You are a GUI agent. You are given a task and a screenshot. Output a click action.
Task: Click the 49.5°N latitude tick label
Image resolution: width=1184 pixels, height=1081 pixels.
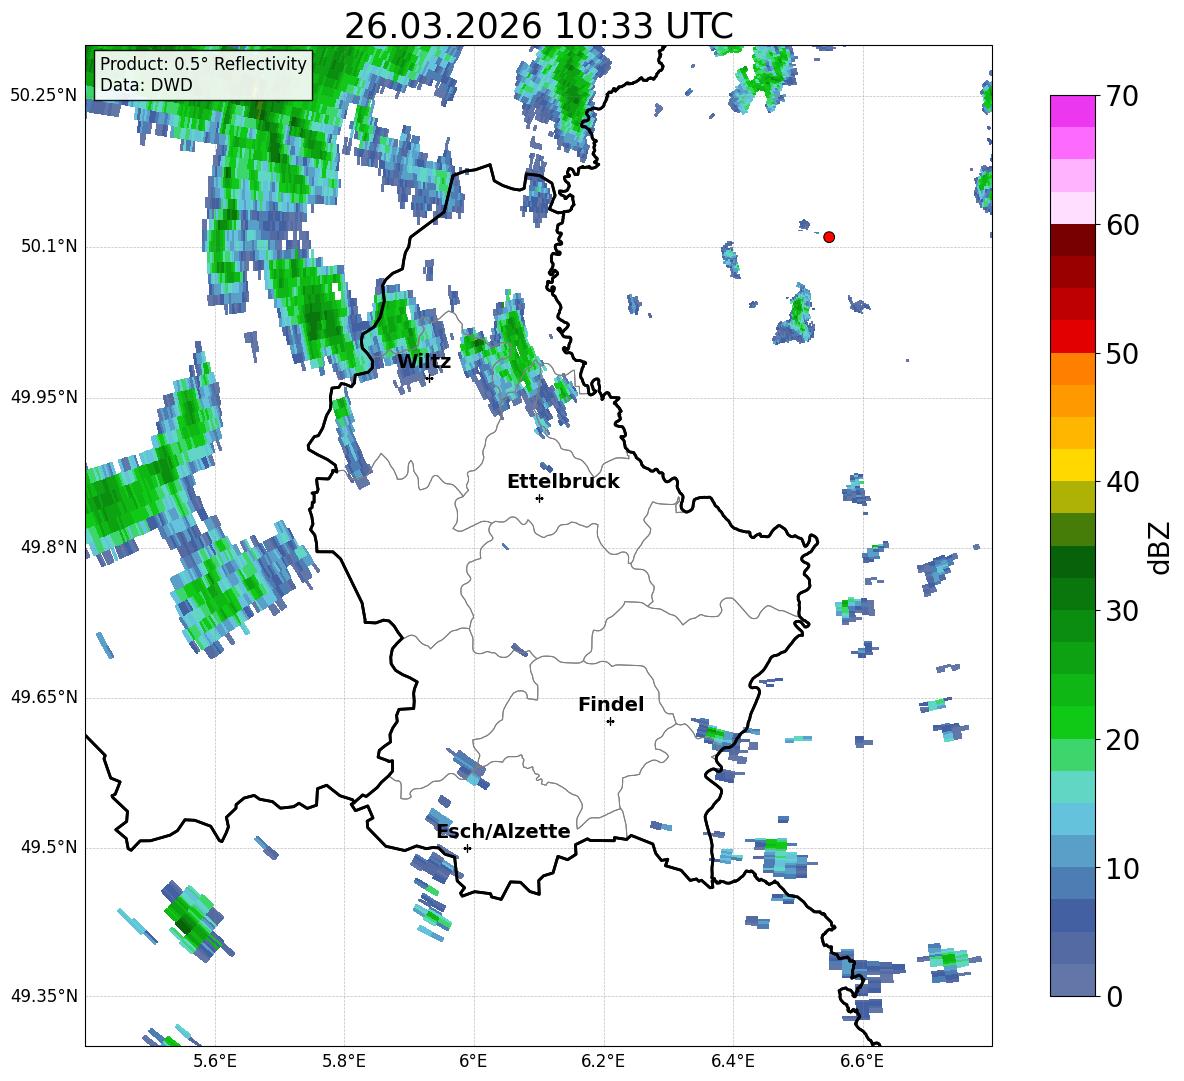point(44,847)
